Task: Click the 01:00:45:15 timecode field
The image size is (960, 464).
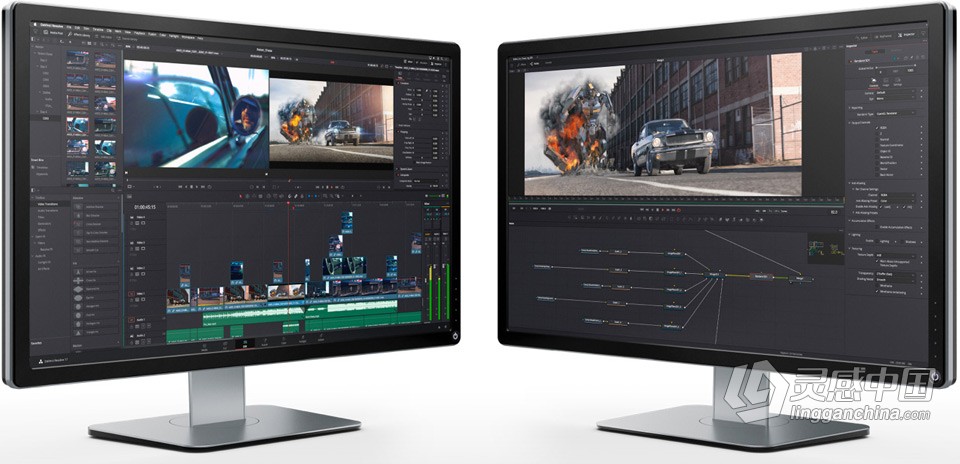Action: pyautogui.click(x=145, y=207)
